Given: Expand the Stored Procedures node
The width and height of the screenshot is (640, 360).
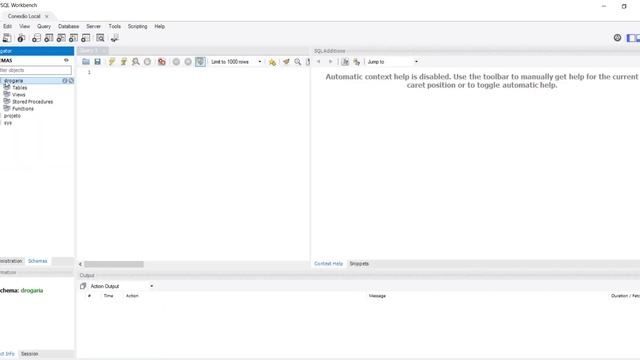Looking at the screenshot, I should click(x=32, y=102).
